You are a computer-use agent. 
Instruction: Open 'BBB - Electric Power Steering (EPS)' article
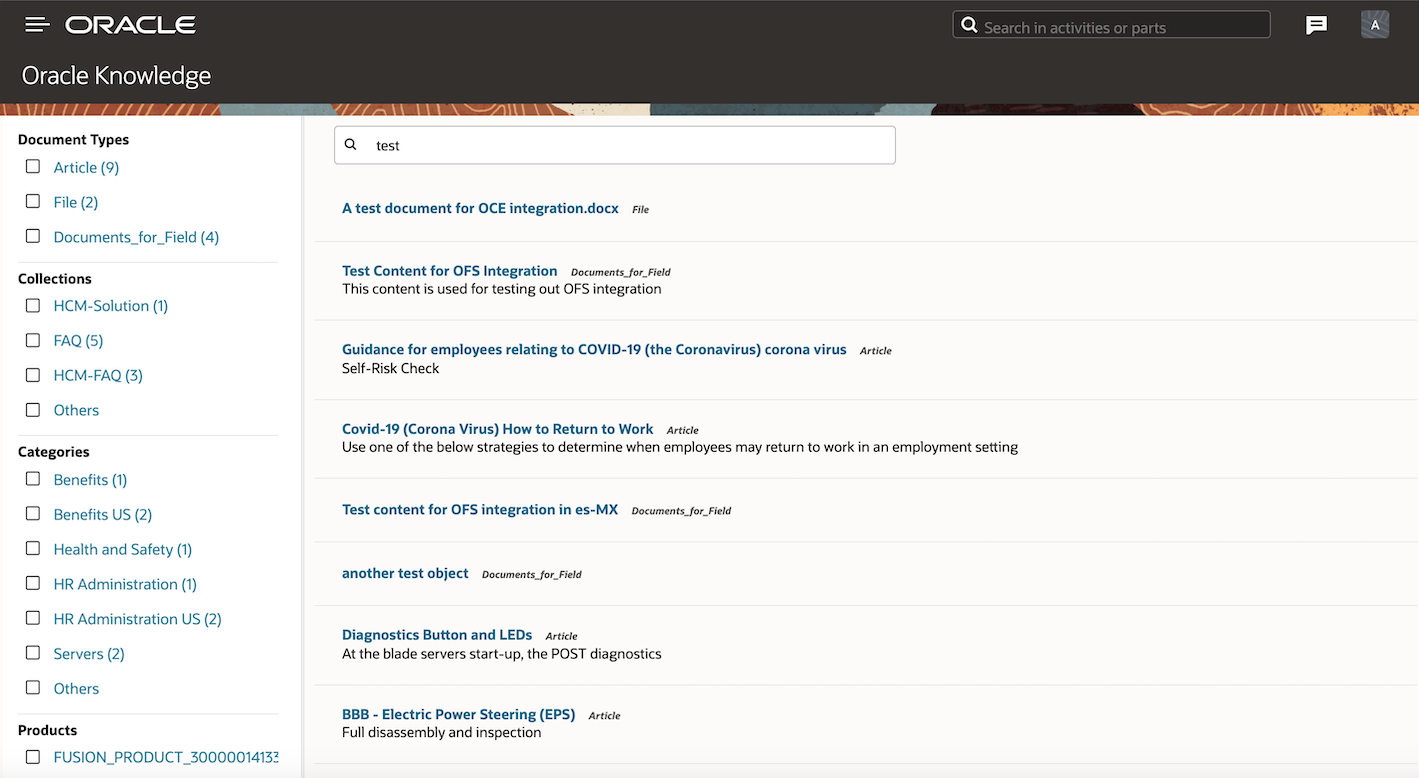point(459,714)
